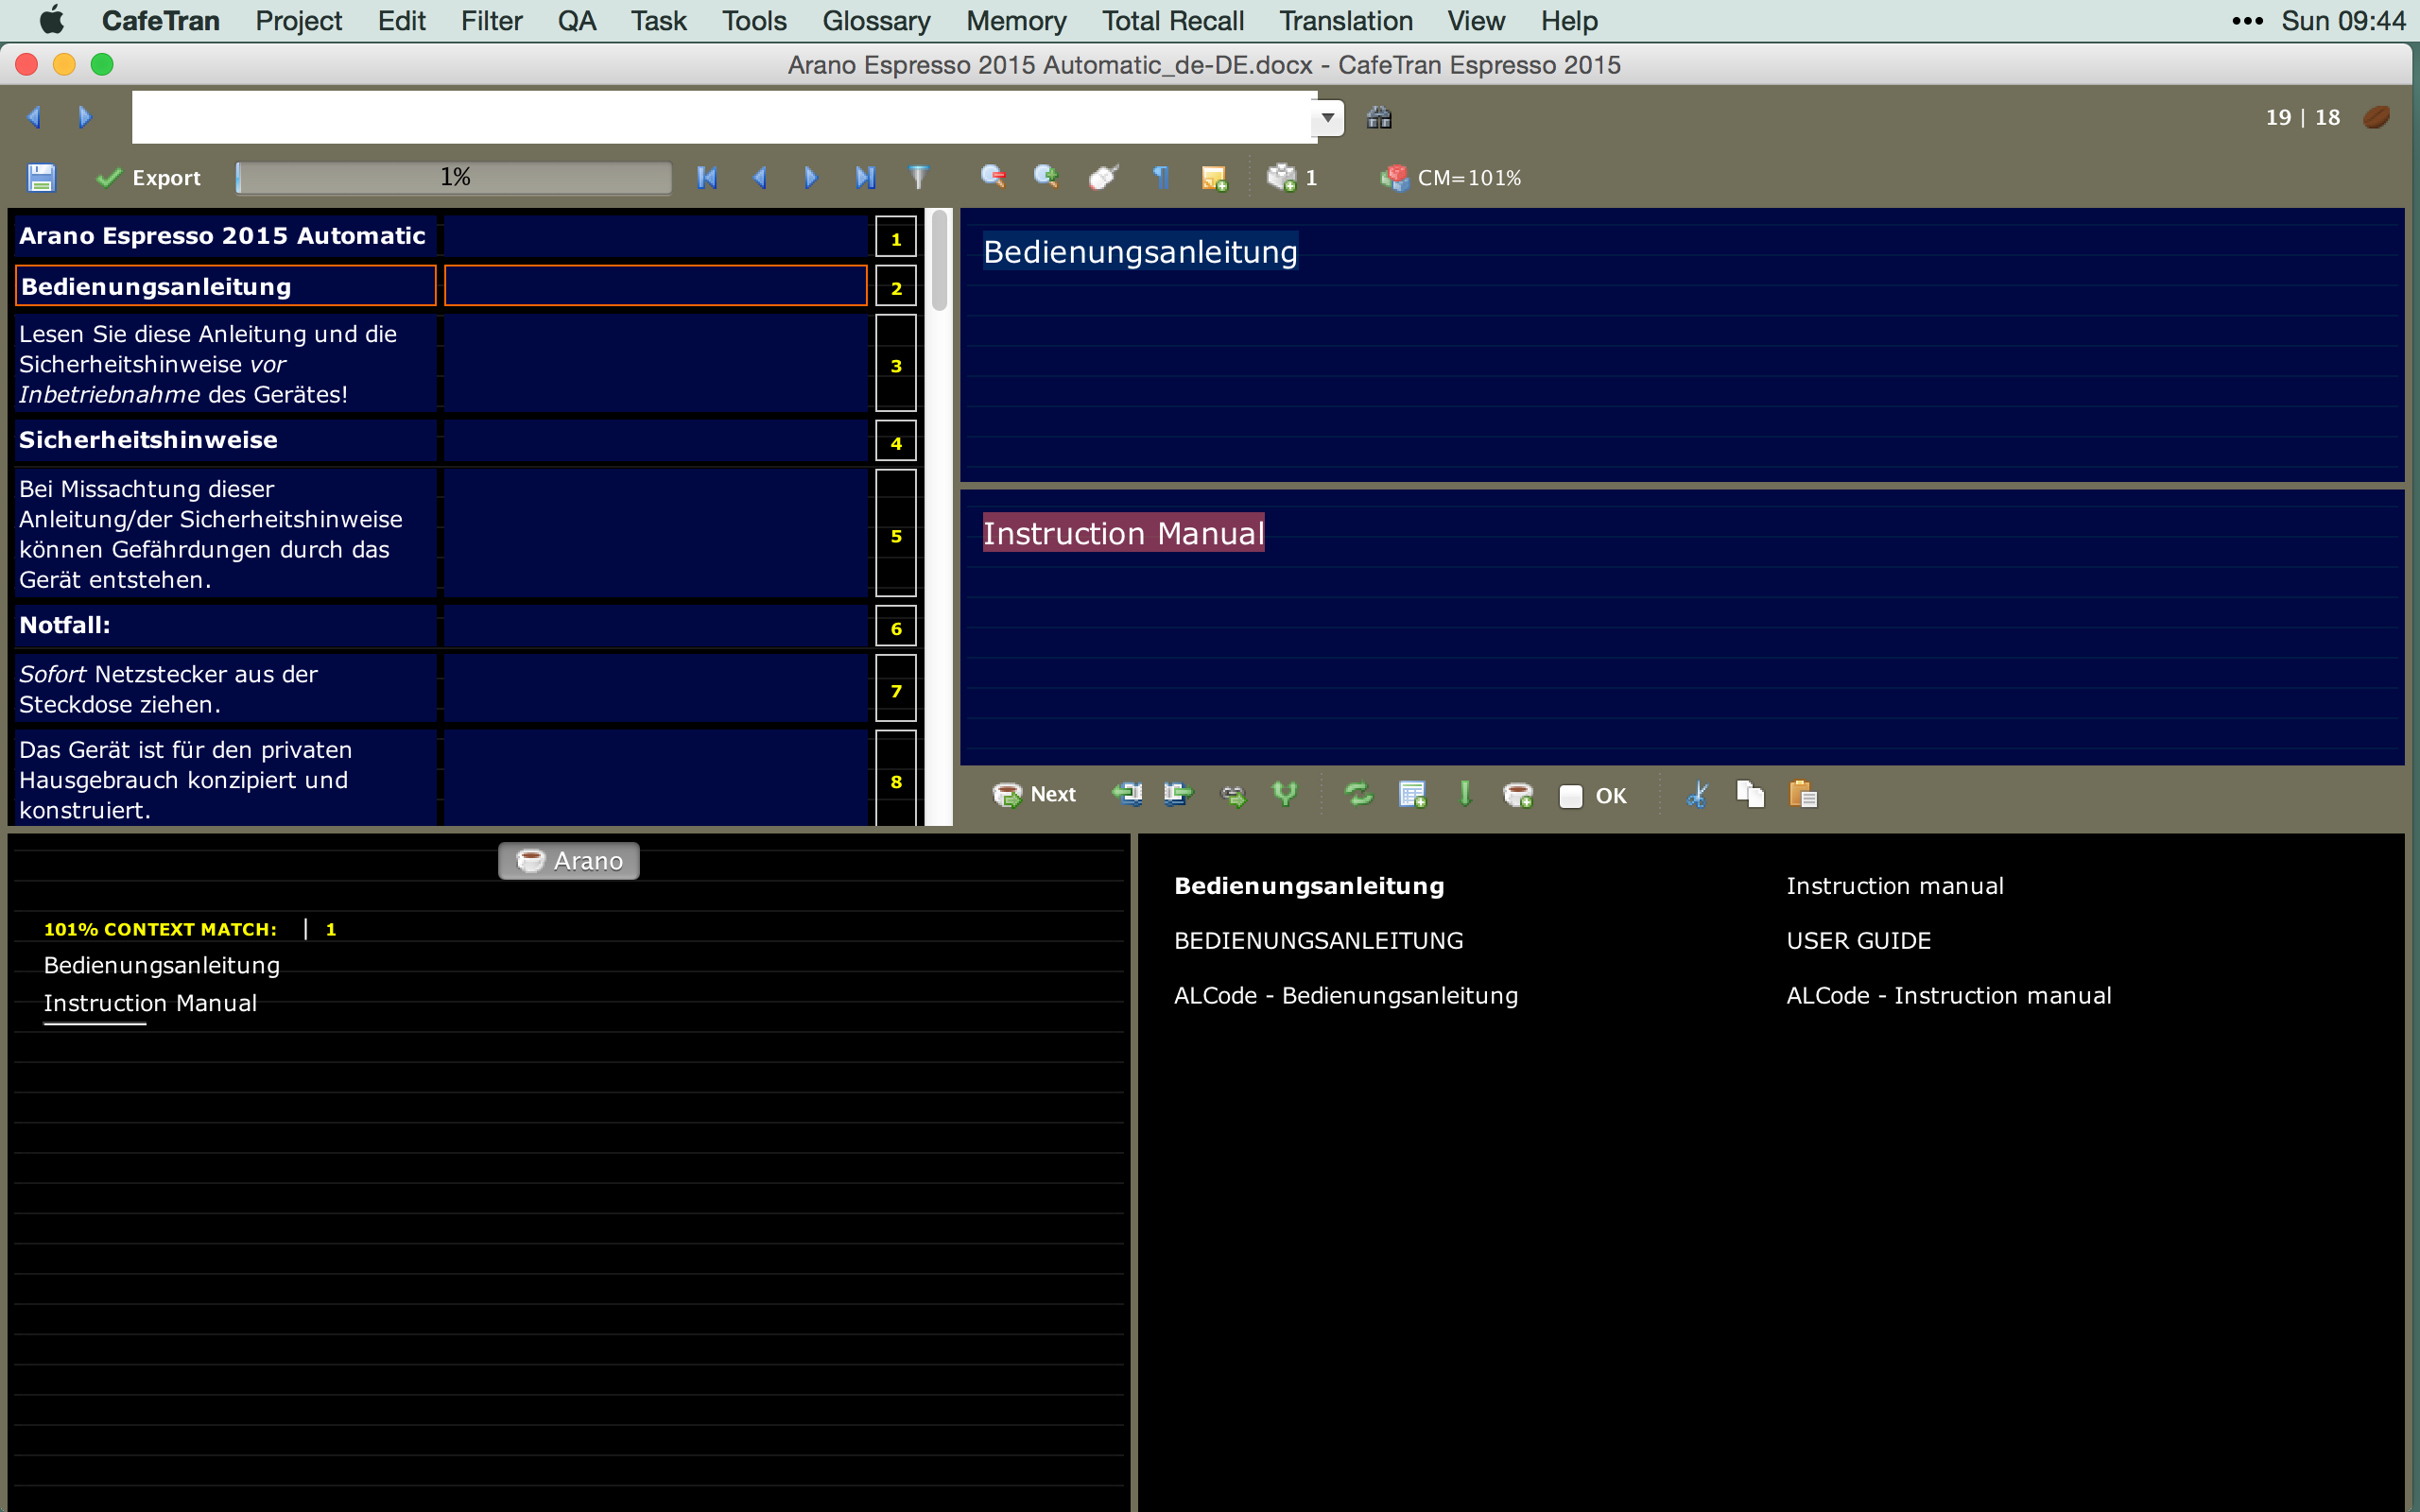Click the funnel filter icon

918,178
